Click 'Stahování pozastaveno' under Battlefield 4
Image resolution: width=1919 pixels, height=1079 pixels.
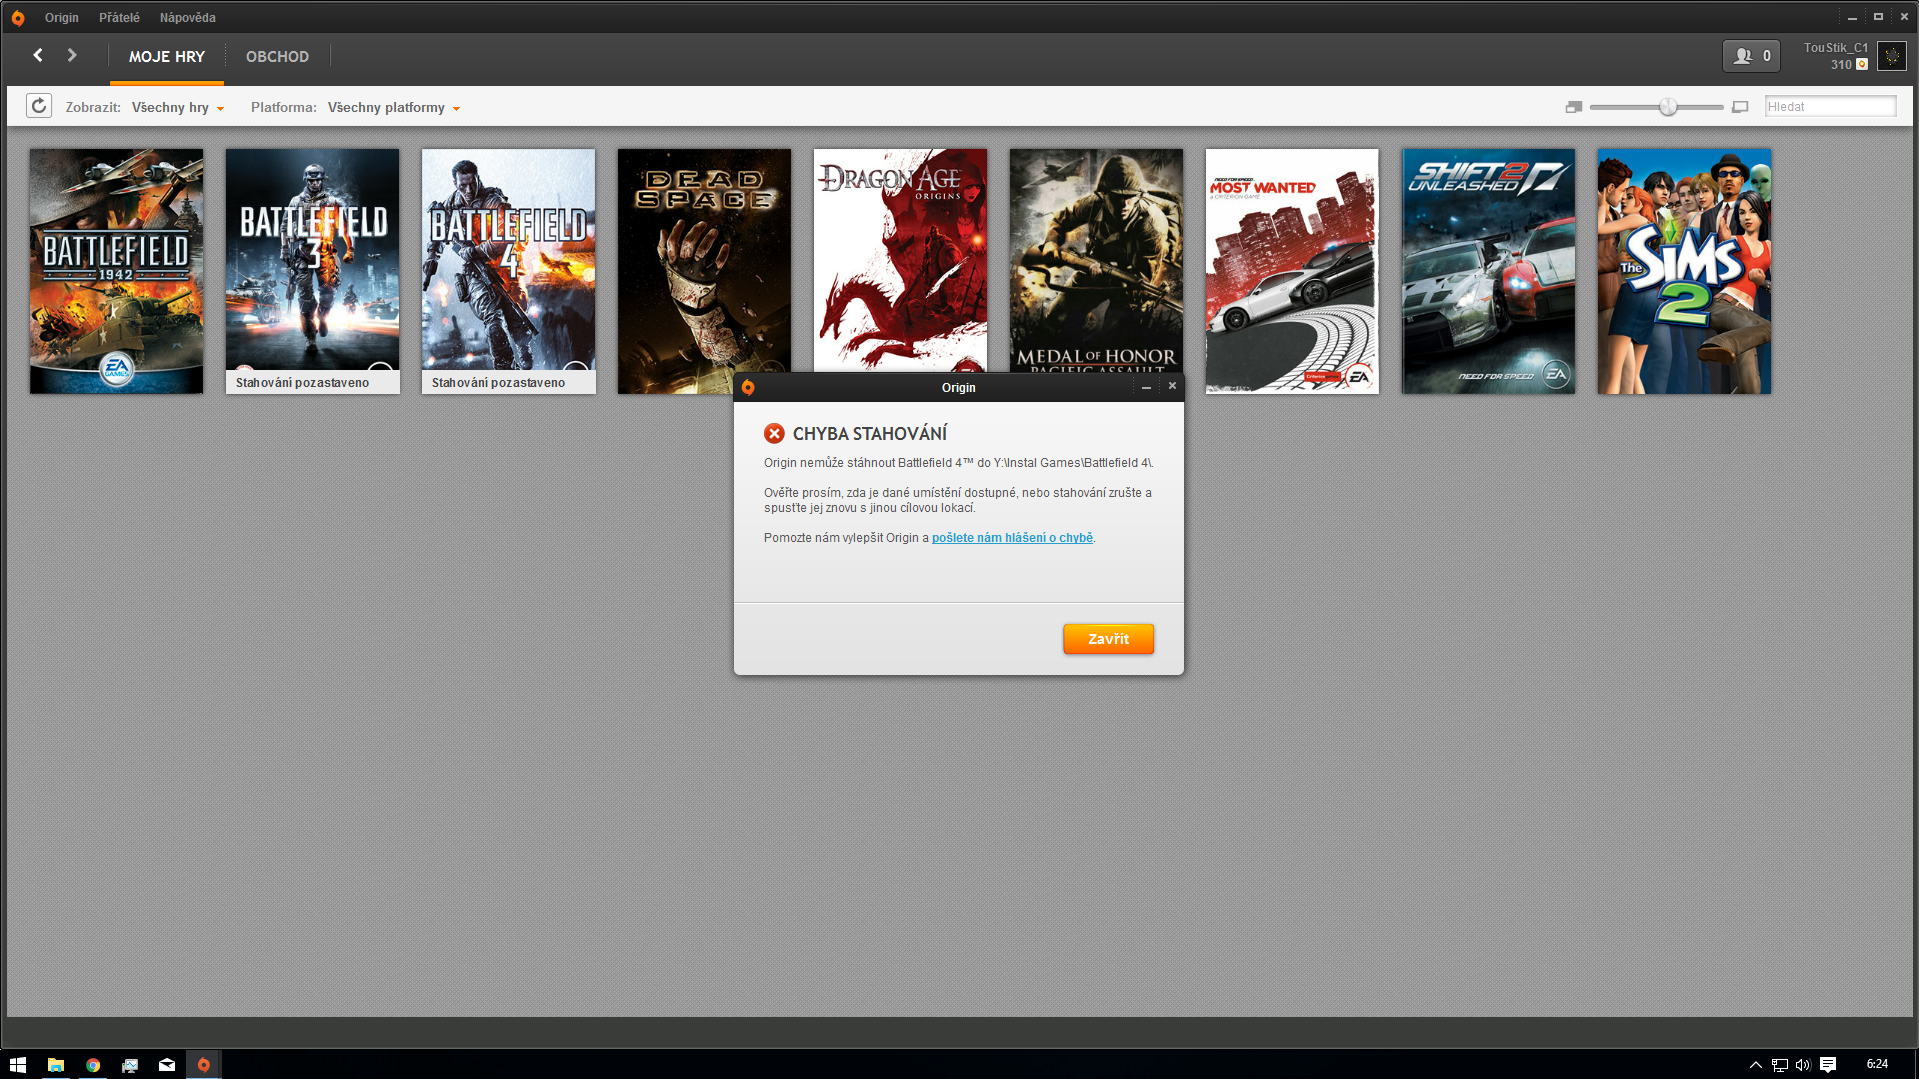coord(498,383)
